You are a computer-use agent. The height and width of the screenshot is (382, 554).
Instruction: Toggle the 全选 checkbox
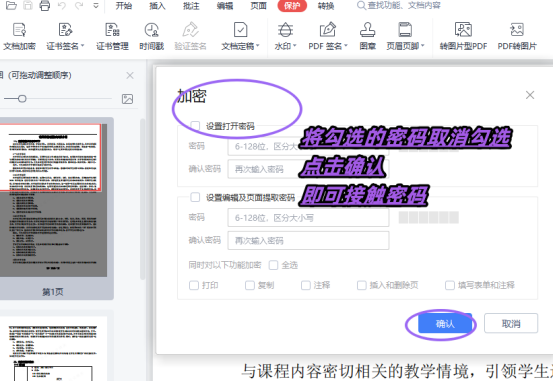coord(273,265)
